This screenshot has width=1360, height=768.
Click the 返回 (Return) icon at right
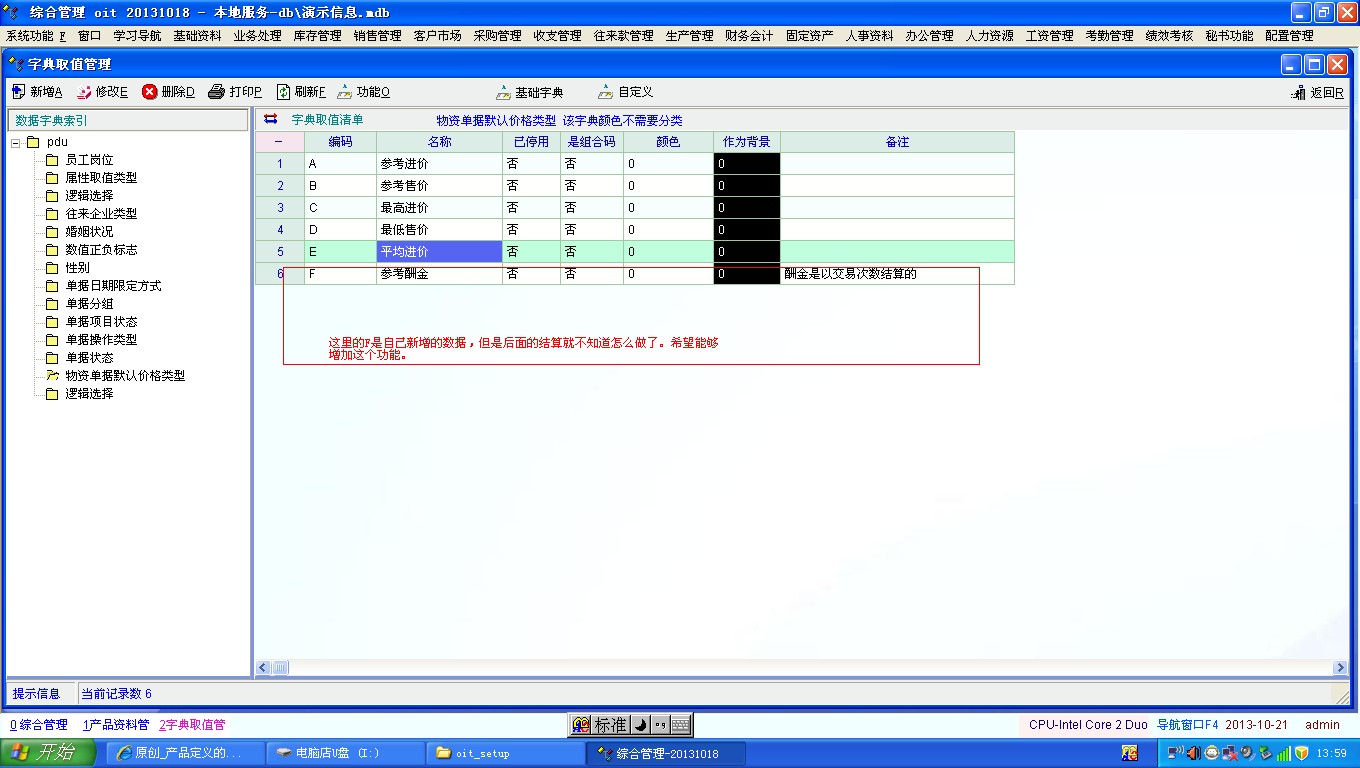[1299, 93]
